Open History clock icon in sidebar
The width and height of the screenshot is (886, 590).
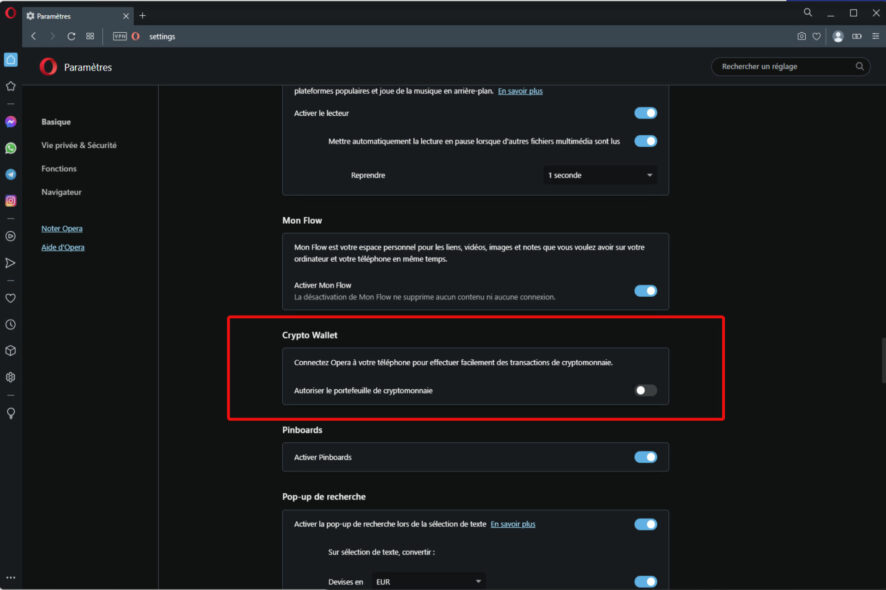(11, 324)
